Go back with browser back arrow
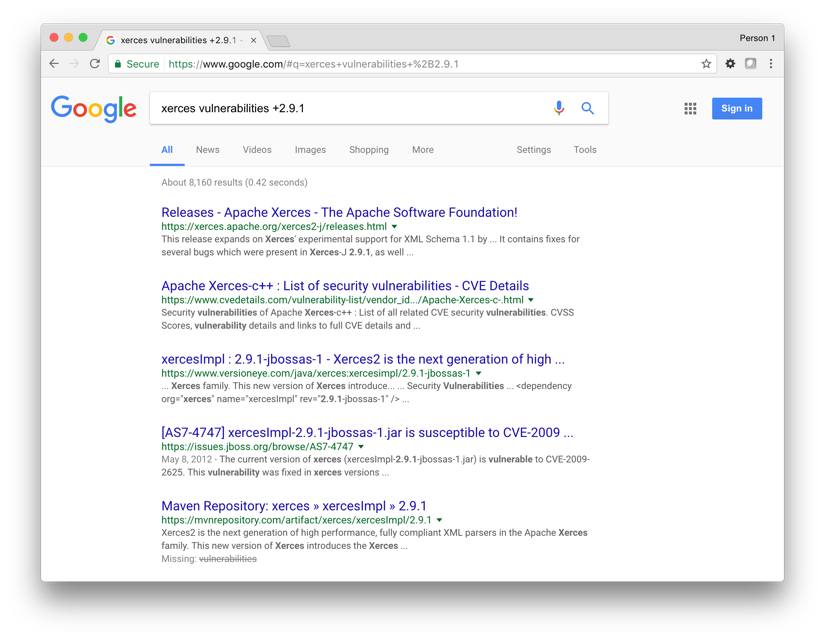Image resolution: width=824 pixels, height=639 pixels. (54, 64)
